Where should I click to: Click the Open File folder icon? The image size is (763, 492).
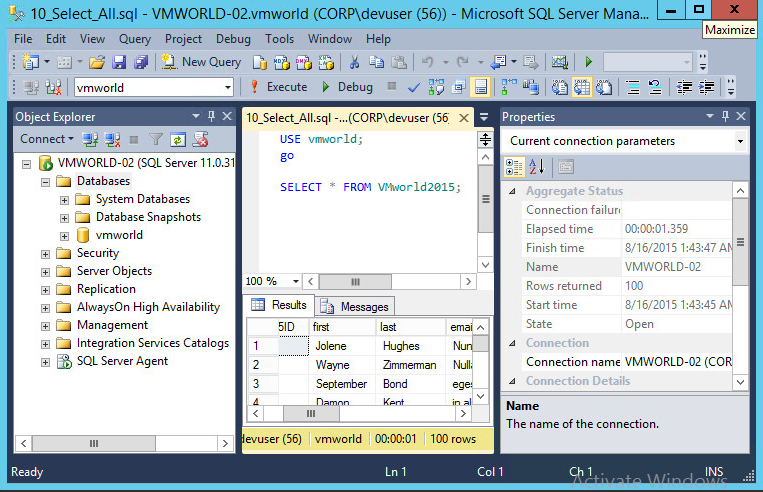tap(97, 62)
